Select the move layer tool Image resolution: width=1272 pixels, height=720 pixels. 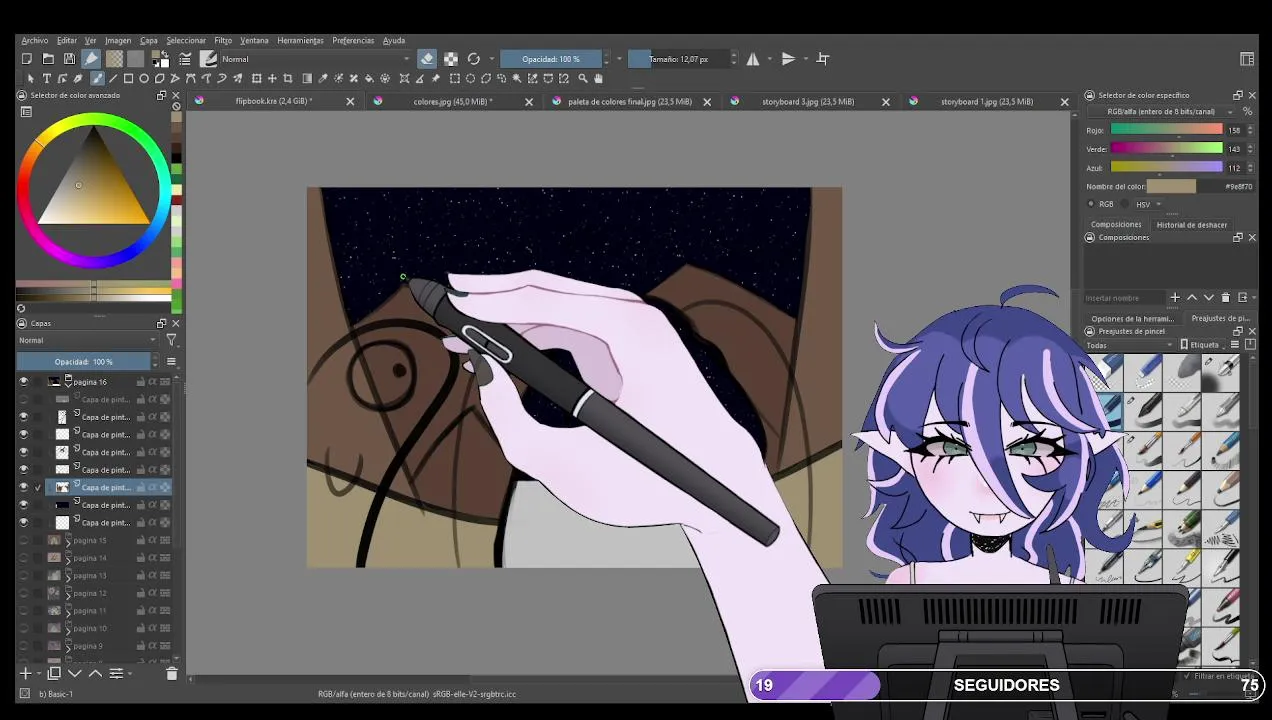[x=272, y=78]
